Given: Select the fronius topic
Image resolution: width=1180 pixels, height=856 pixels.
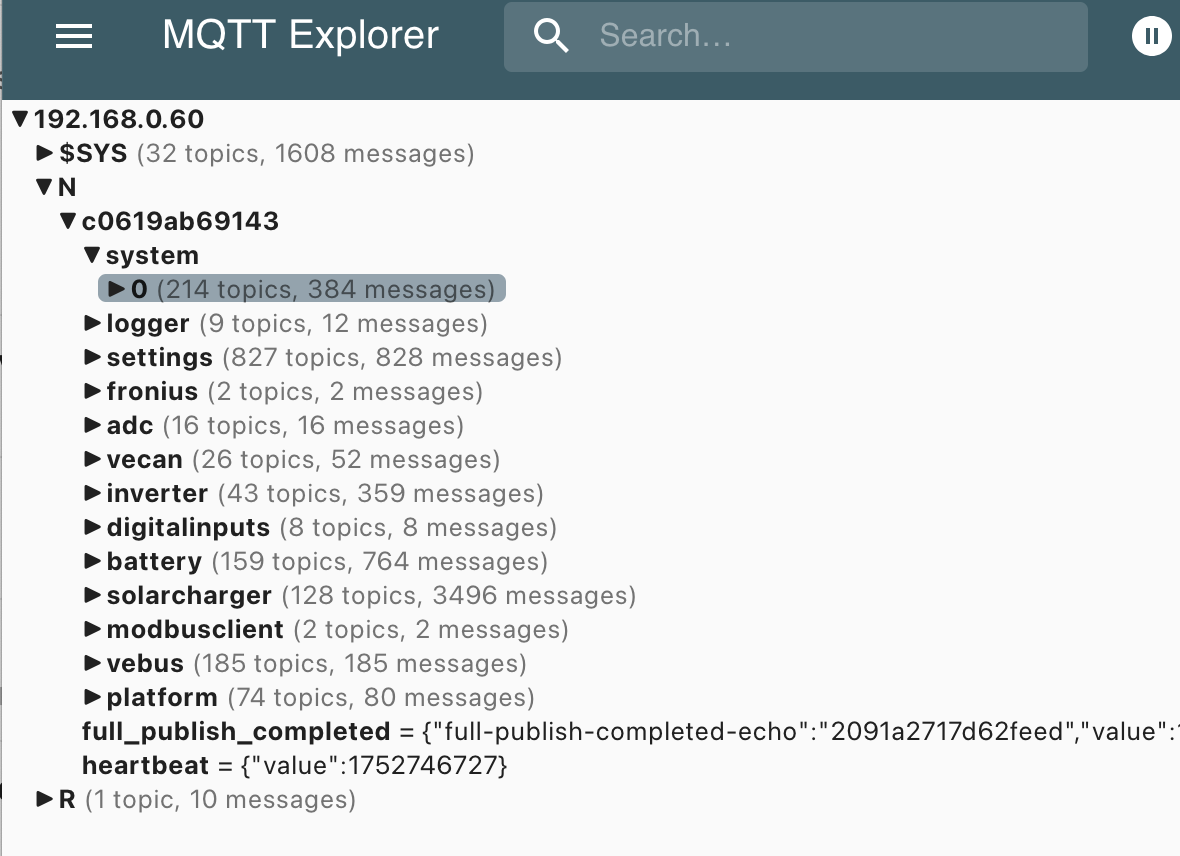Looking at the screenshot, I should pyautogui.click(x=152, y=392).
